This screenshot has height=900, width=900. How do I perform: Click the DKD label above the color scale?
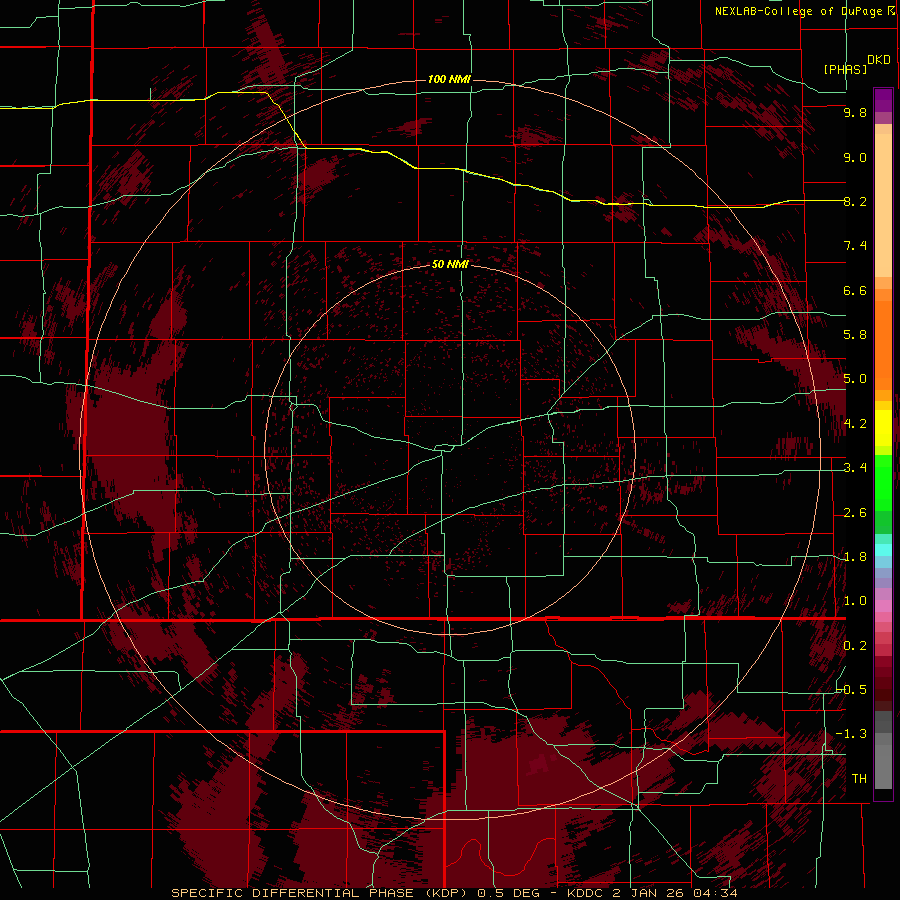pyautogui.click(x=879, y=60)
